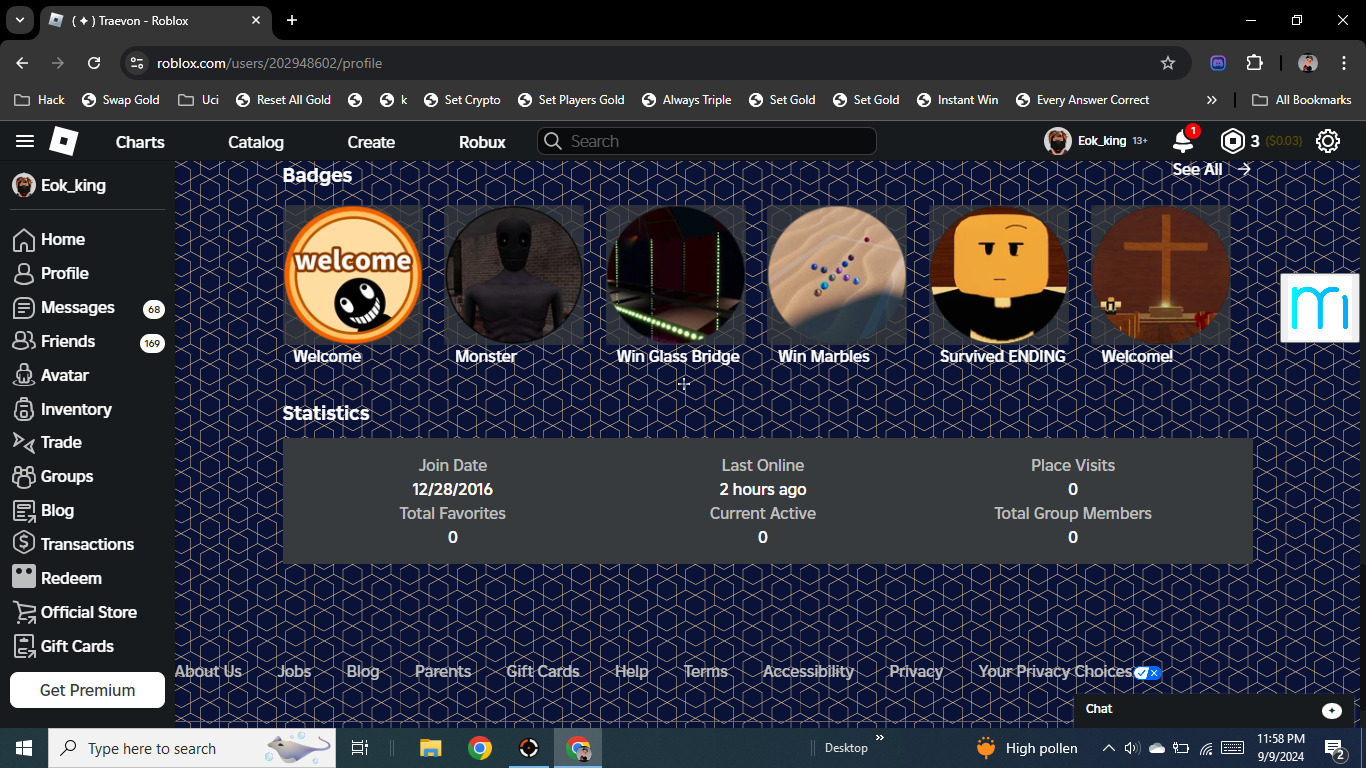Toggle the Your Privacy Choices switch icon
This screenshot has width=1366, height=768.
1148,673
